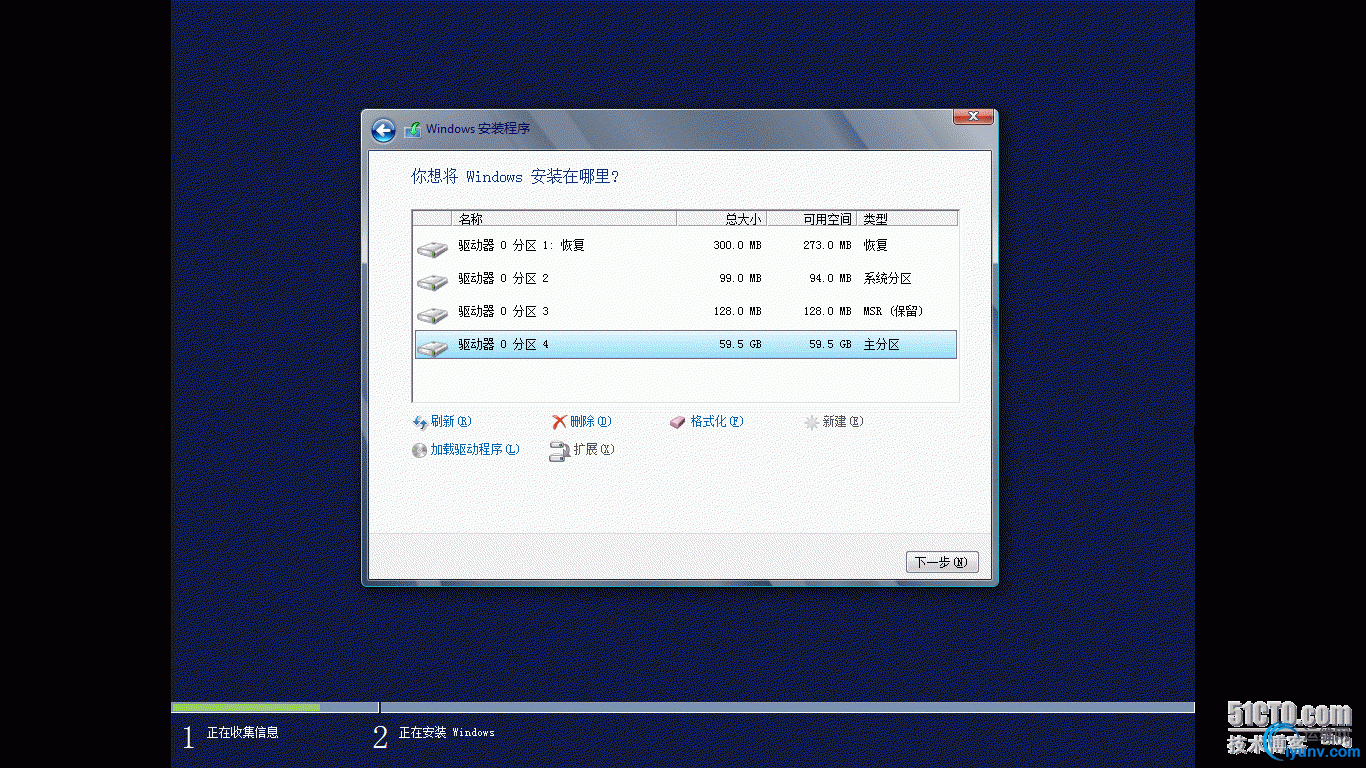Image resolution: width=1366 pixels, height=768 pixels.
Task: Select drive icon for partition 1 恢复
Action: tap(432, 247)
